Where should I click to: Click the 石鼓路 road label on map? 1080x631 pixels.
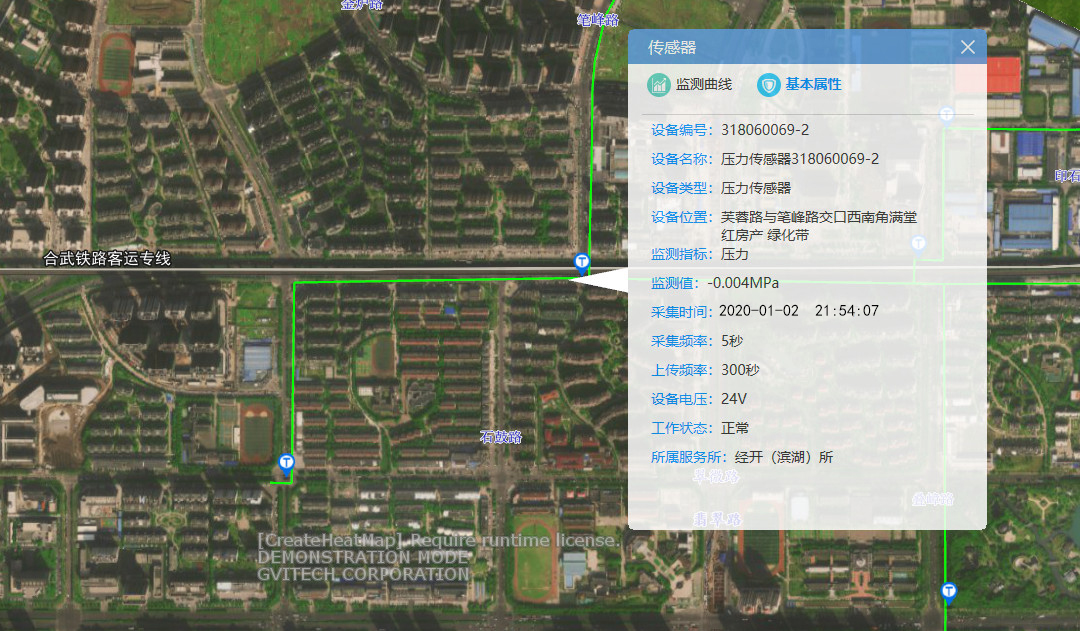501,437
